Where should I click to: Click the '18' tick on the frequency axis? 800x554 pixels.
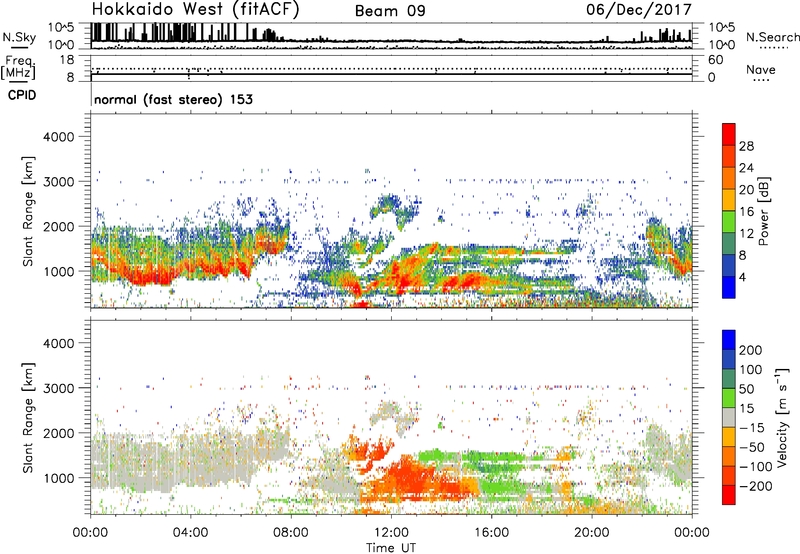tap(67, 60)
